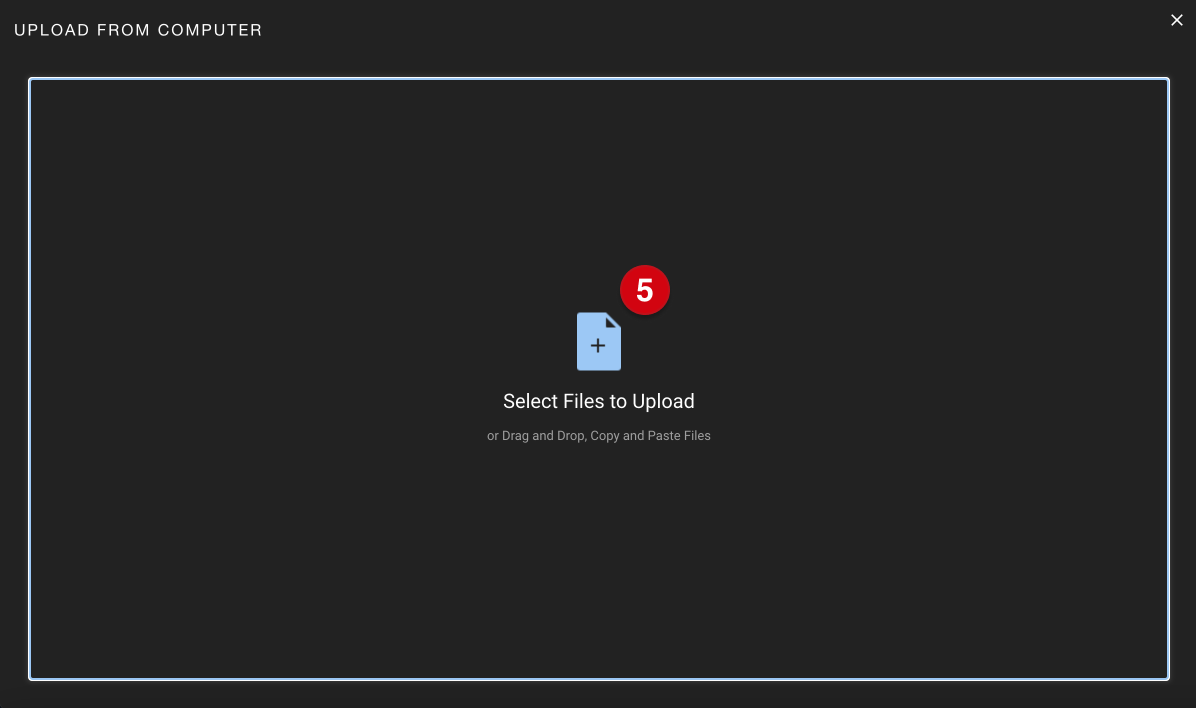Click the left side of drop zone

coord(229,378)
